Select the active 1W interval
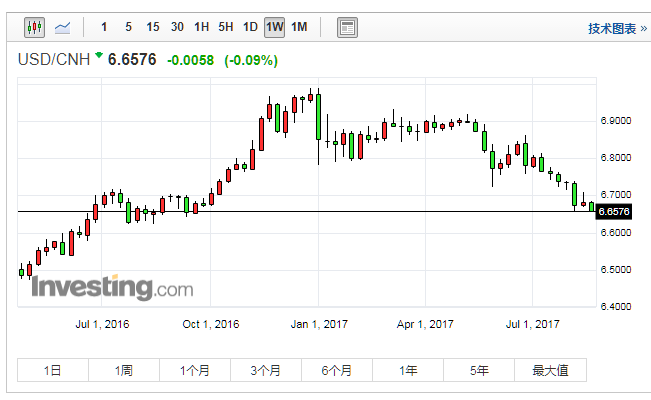The width and height of the screenshot is (651, 400). tap(274, 27)
